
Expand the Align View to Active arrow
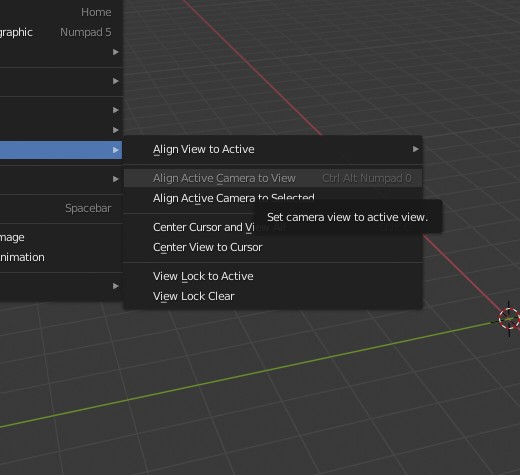point(415,149)
